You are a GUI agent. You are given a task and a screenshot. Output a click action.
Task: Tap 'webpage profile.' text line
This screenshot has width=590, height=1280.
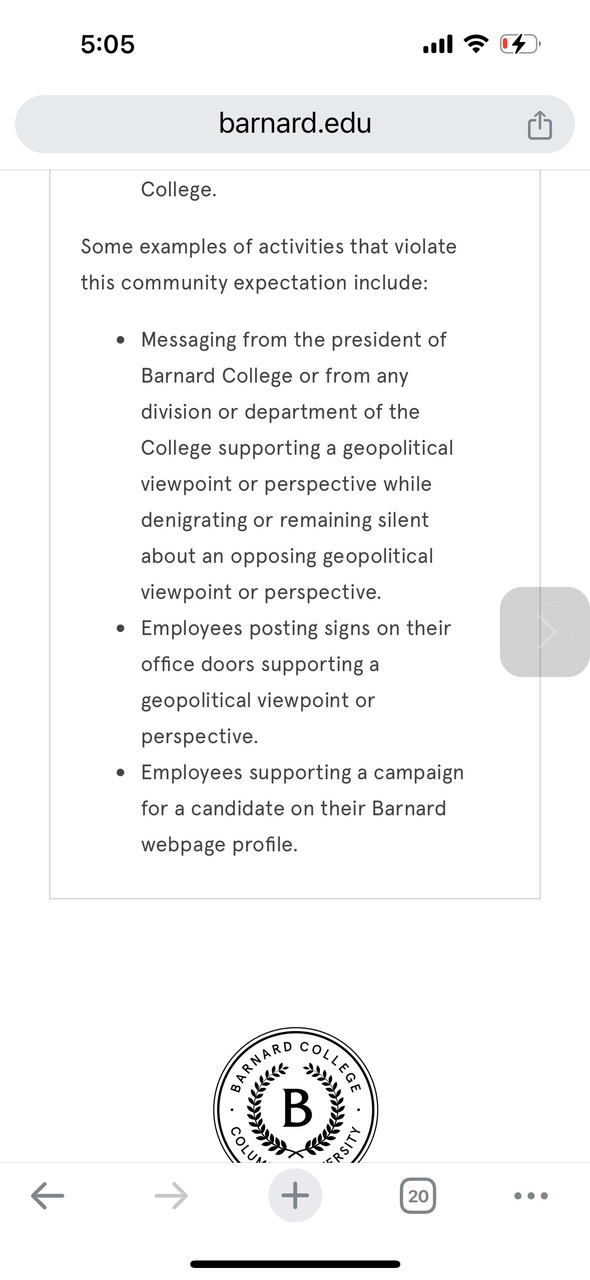219,844
